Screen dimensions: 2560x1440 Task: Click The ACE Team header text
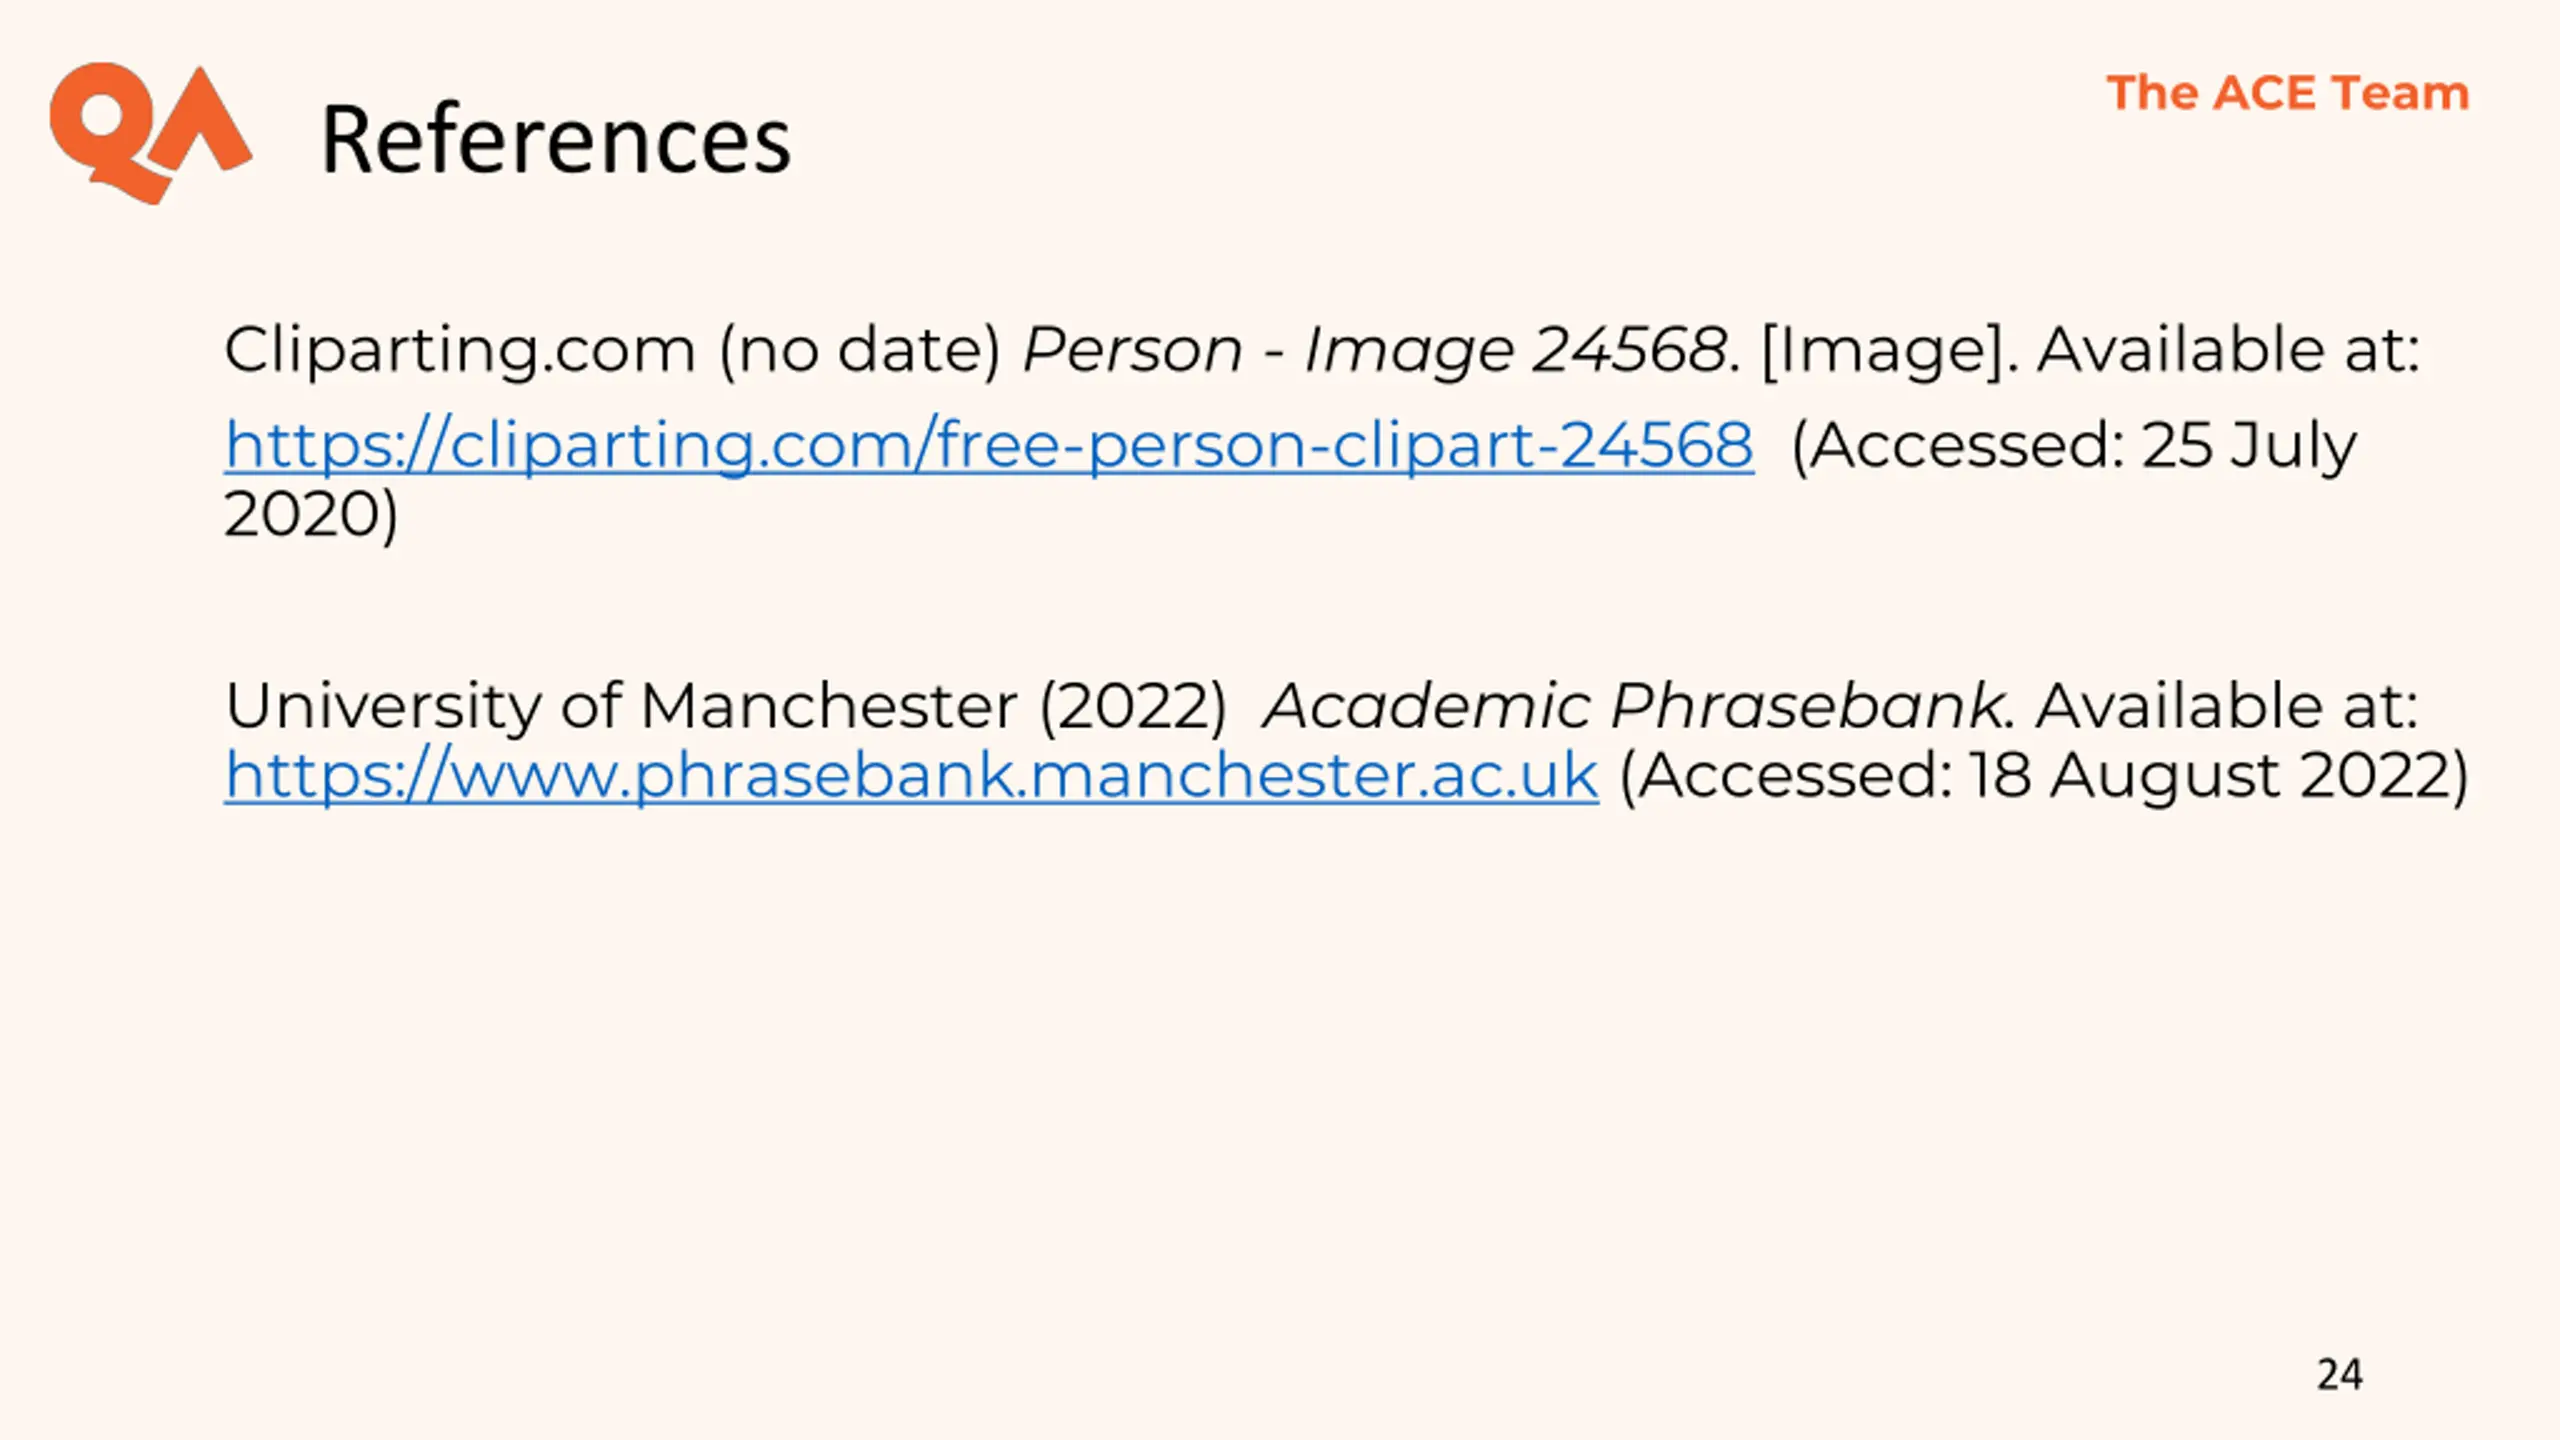(x=2288, y=93)
